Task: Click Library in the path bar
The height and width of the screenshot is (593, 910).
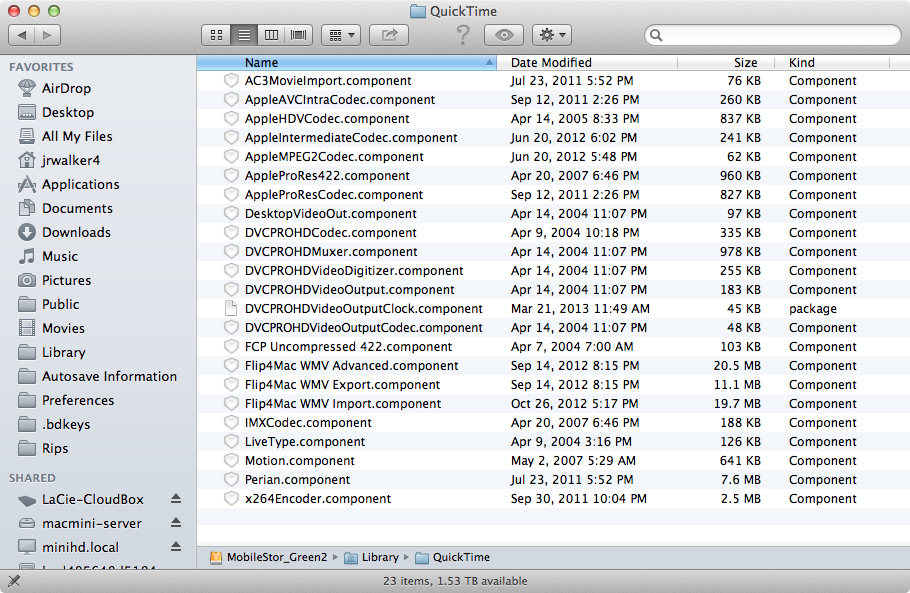Action: 371,558
